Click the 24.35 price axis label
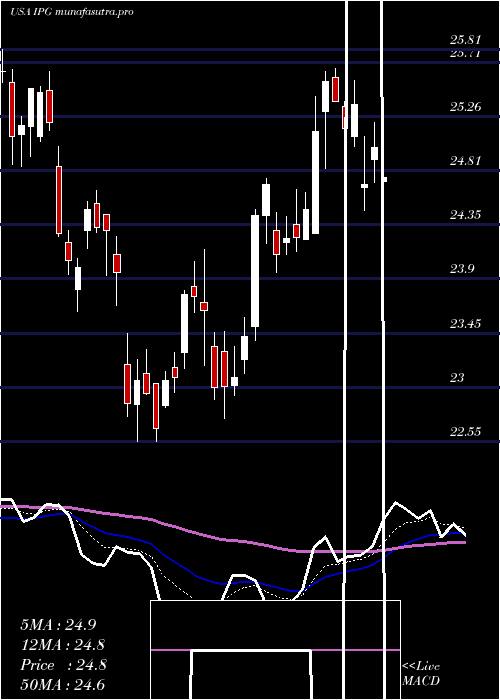500x700 pixels. (465, 215)
